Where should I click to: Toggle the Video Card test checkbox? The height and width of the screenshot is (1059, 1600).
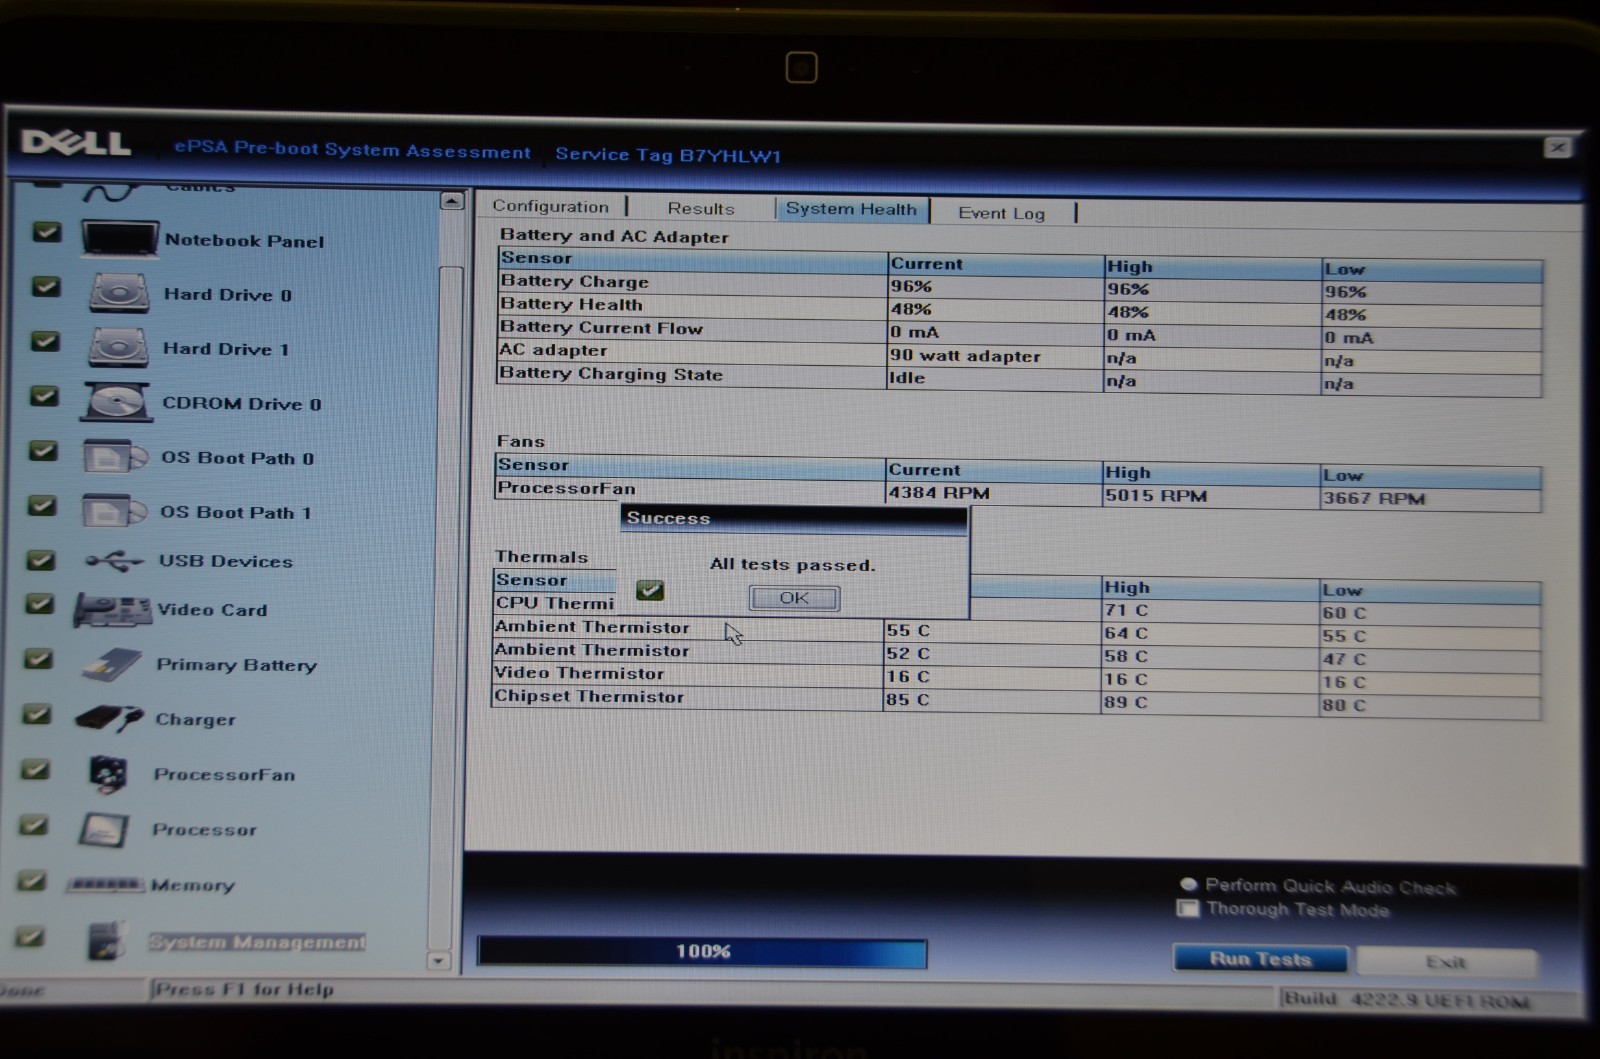pyautogui.click(x=40, y=604)
